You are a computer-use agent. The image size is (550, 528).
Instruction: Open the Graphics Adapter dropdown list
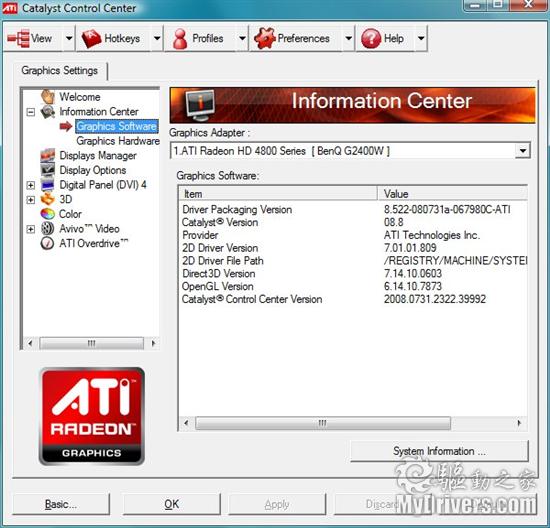pyautogui.click(x=523, y=151)
